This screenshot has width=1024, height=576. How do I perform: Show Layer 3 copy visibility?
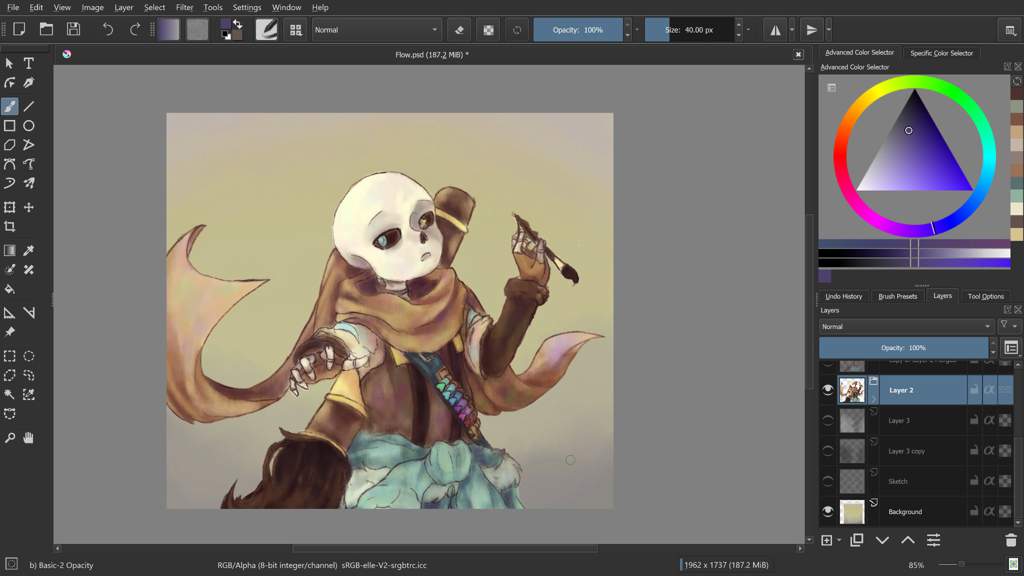click(x=828, y=451)
